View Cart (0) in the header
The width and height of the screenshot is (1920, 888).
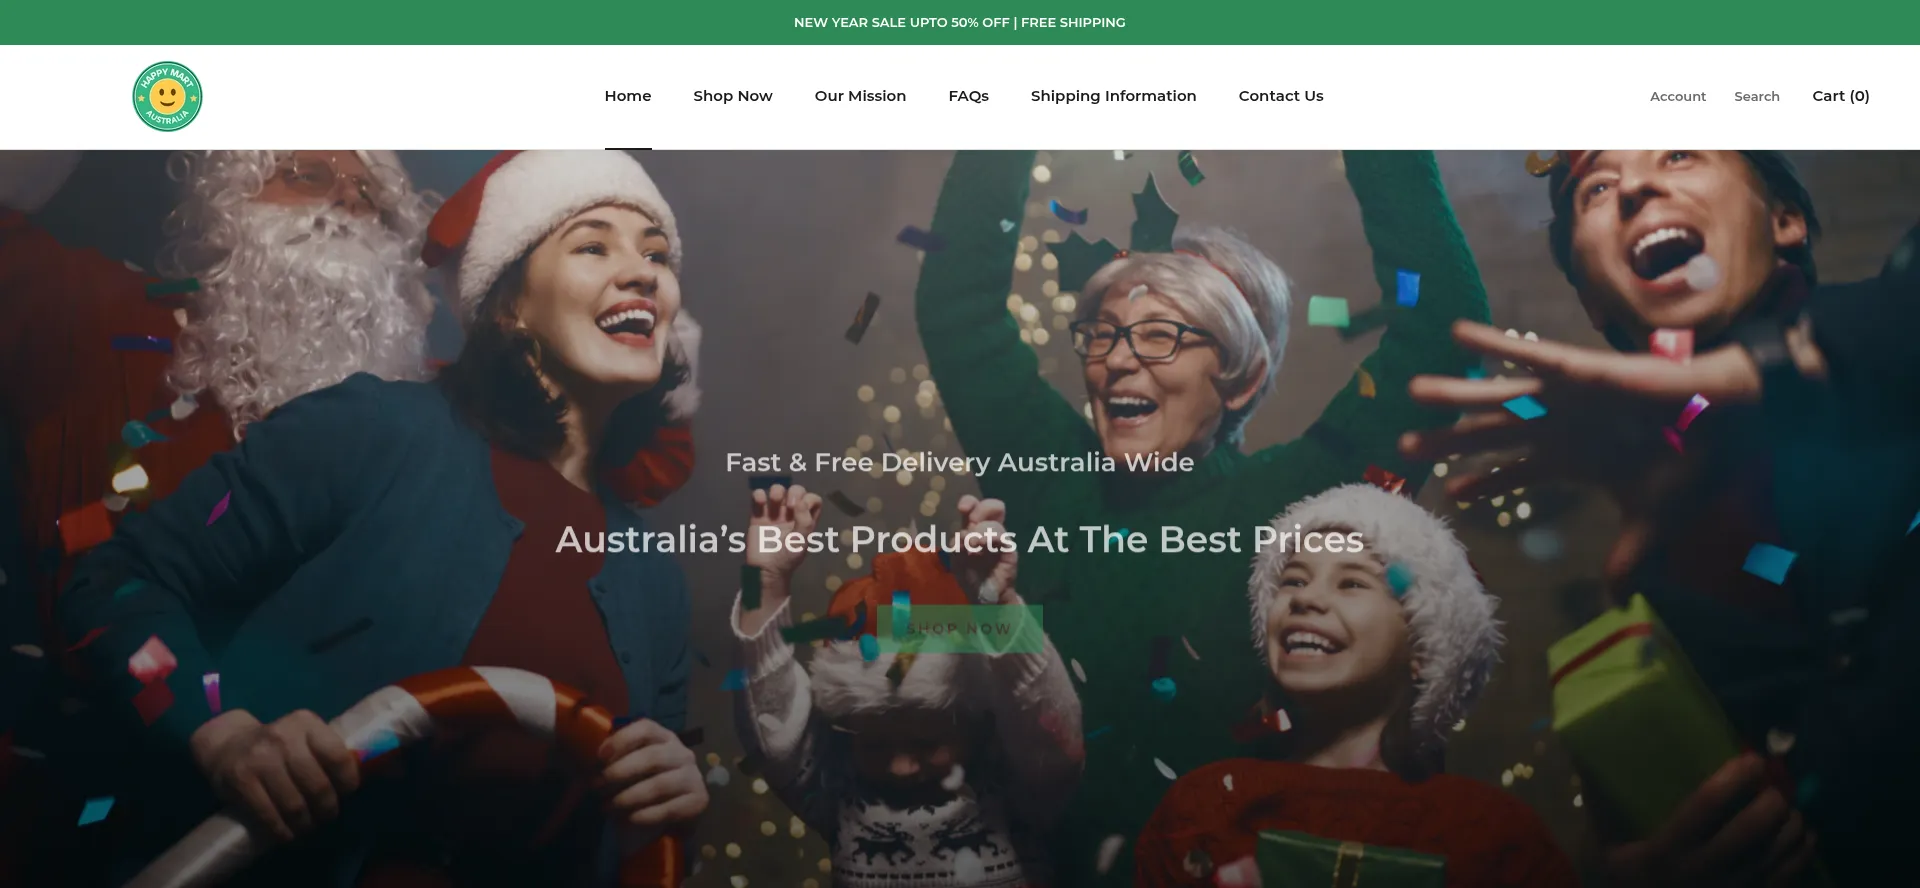(x=1841, y=96)
